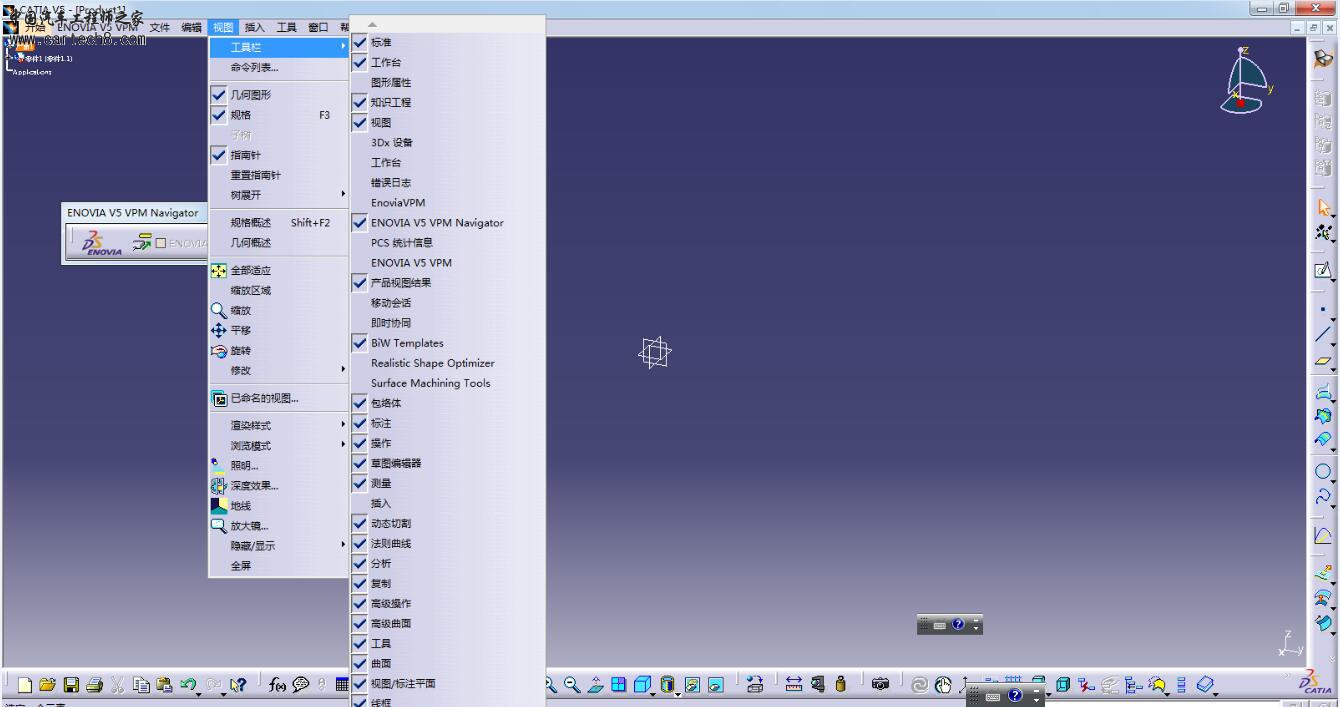Select 全部适应 fit all menu item
The width and height of the screenshot is (1340, 707).
[x=250, y=270]
